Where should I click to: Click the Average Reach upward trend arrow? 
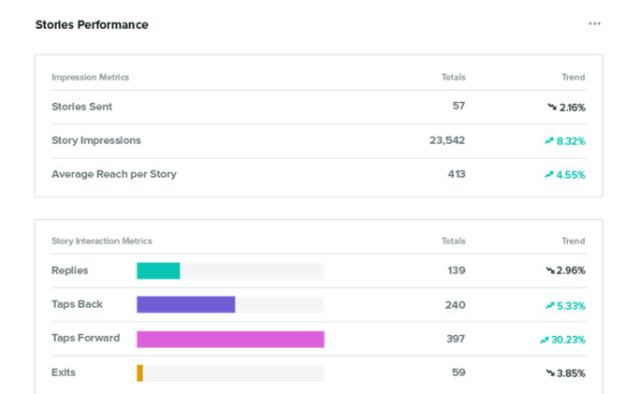tap(549, 175)
